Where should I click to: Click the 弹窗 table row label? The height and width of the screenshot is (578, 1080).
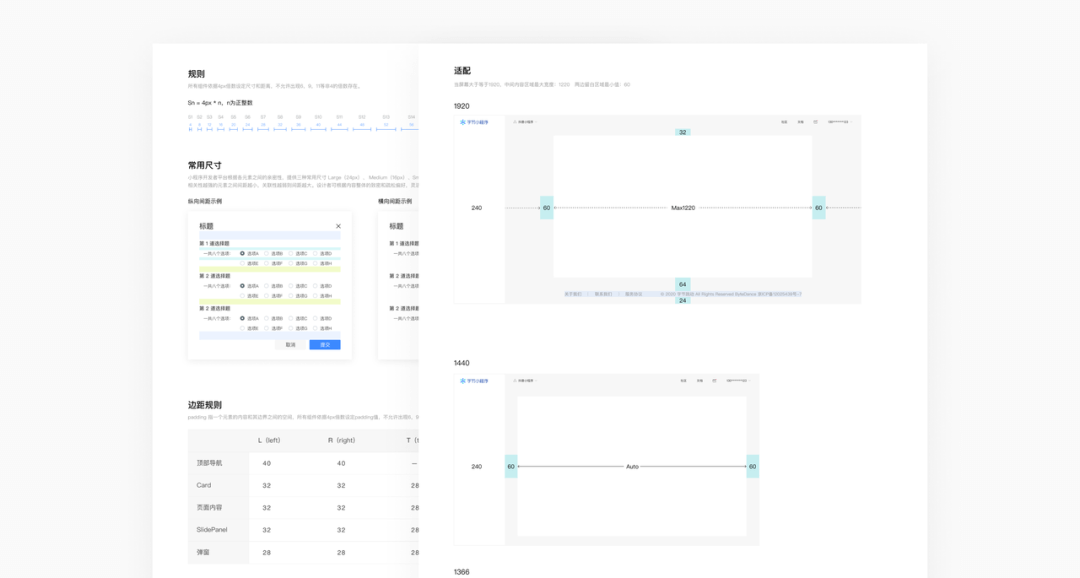point(203,552)
